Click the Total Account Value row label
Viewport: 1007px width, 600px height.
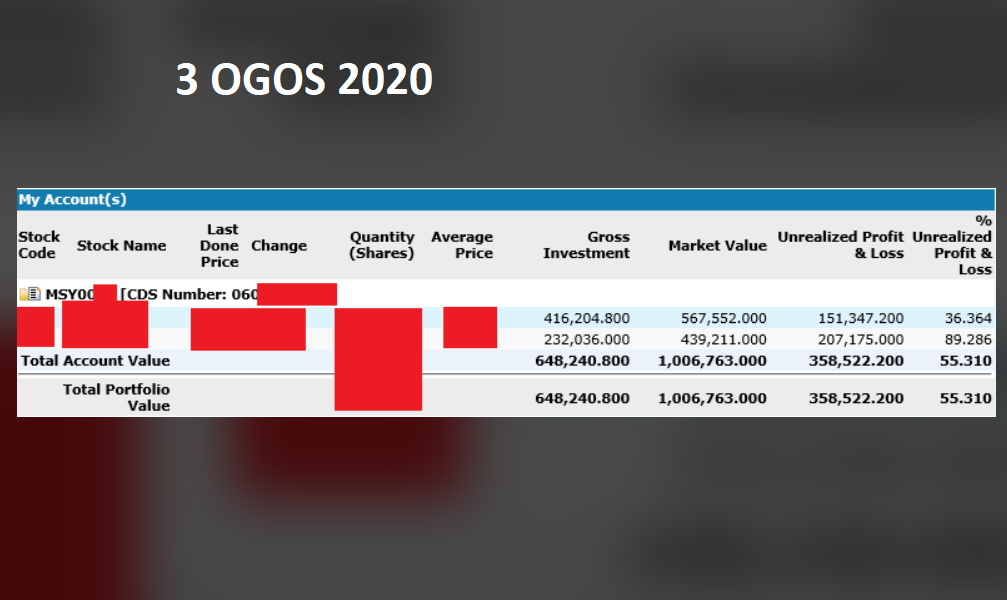[x=95, y=360]
